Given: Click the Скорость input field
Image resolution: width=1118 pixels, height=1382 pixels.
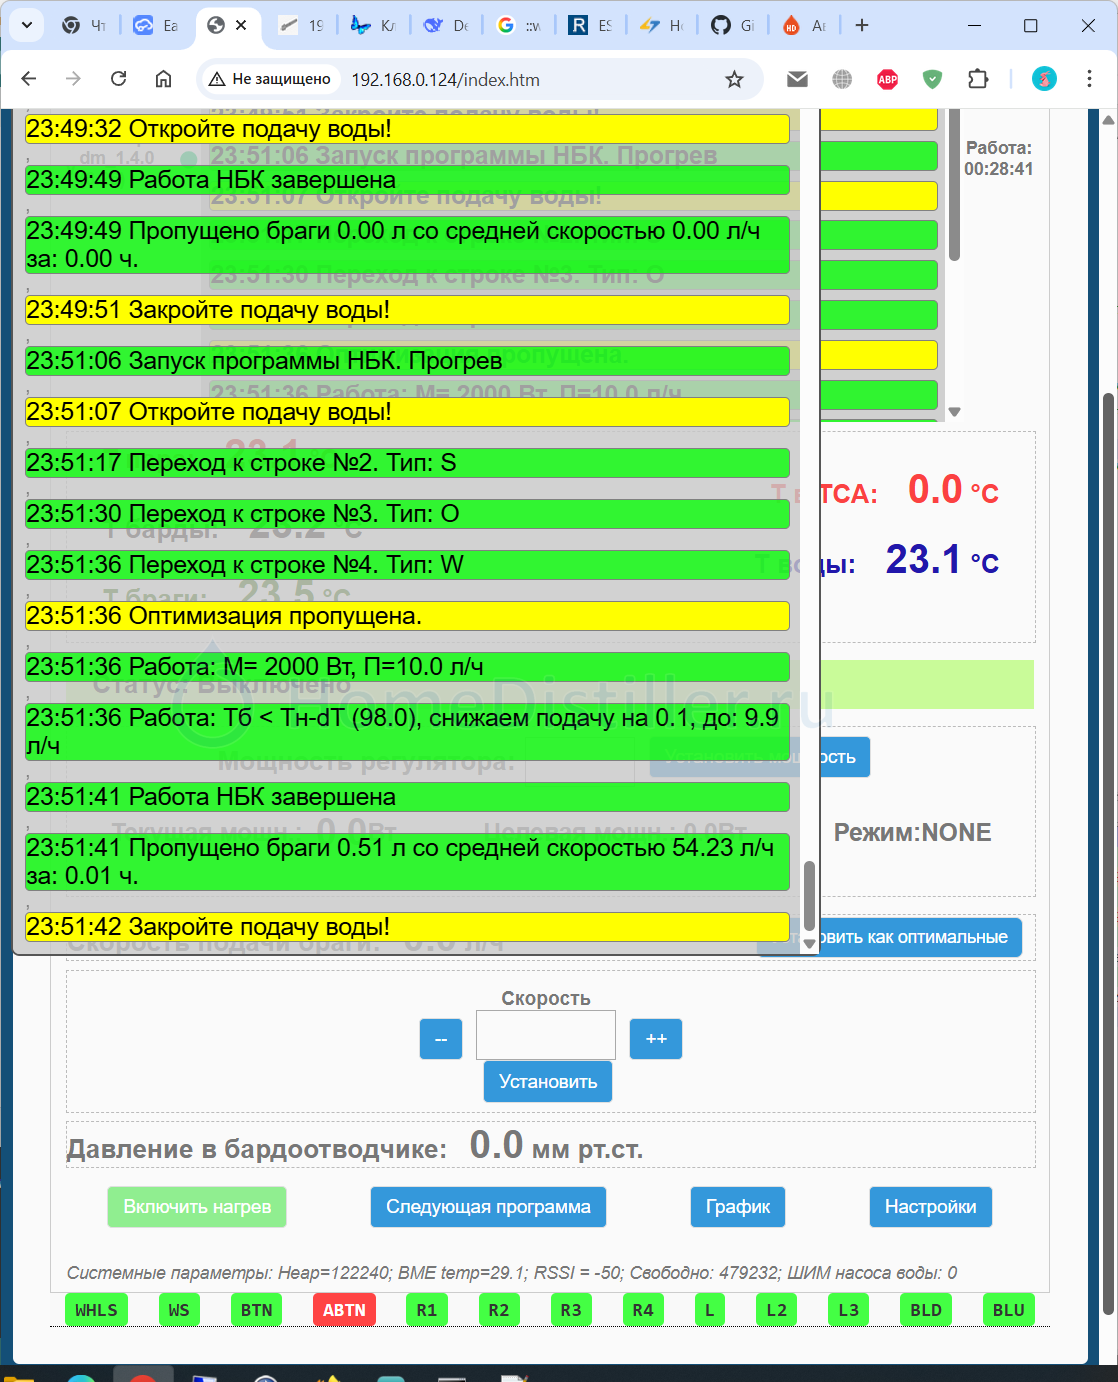Looking at the screenshot, I should 545,1035.
